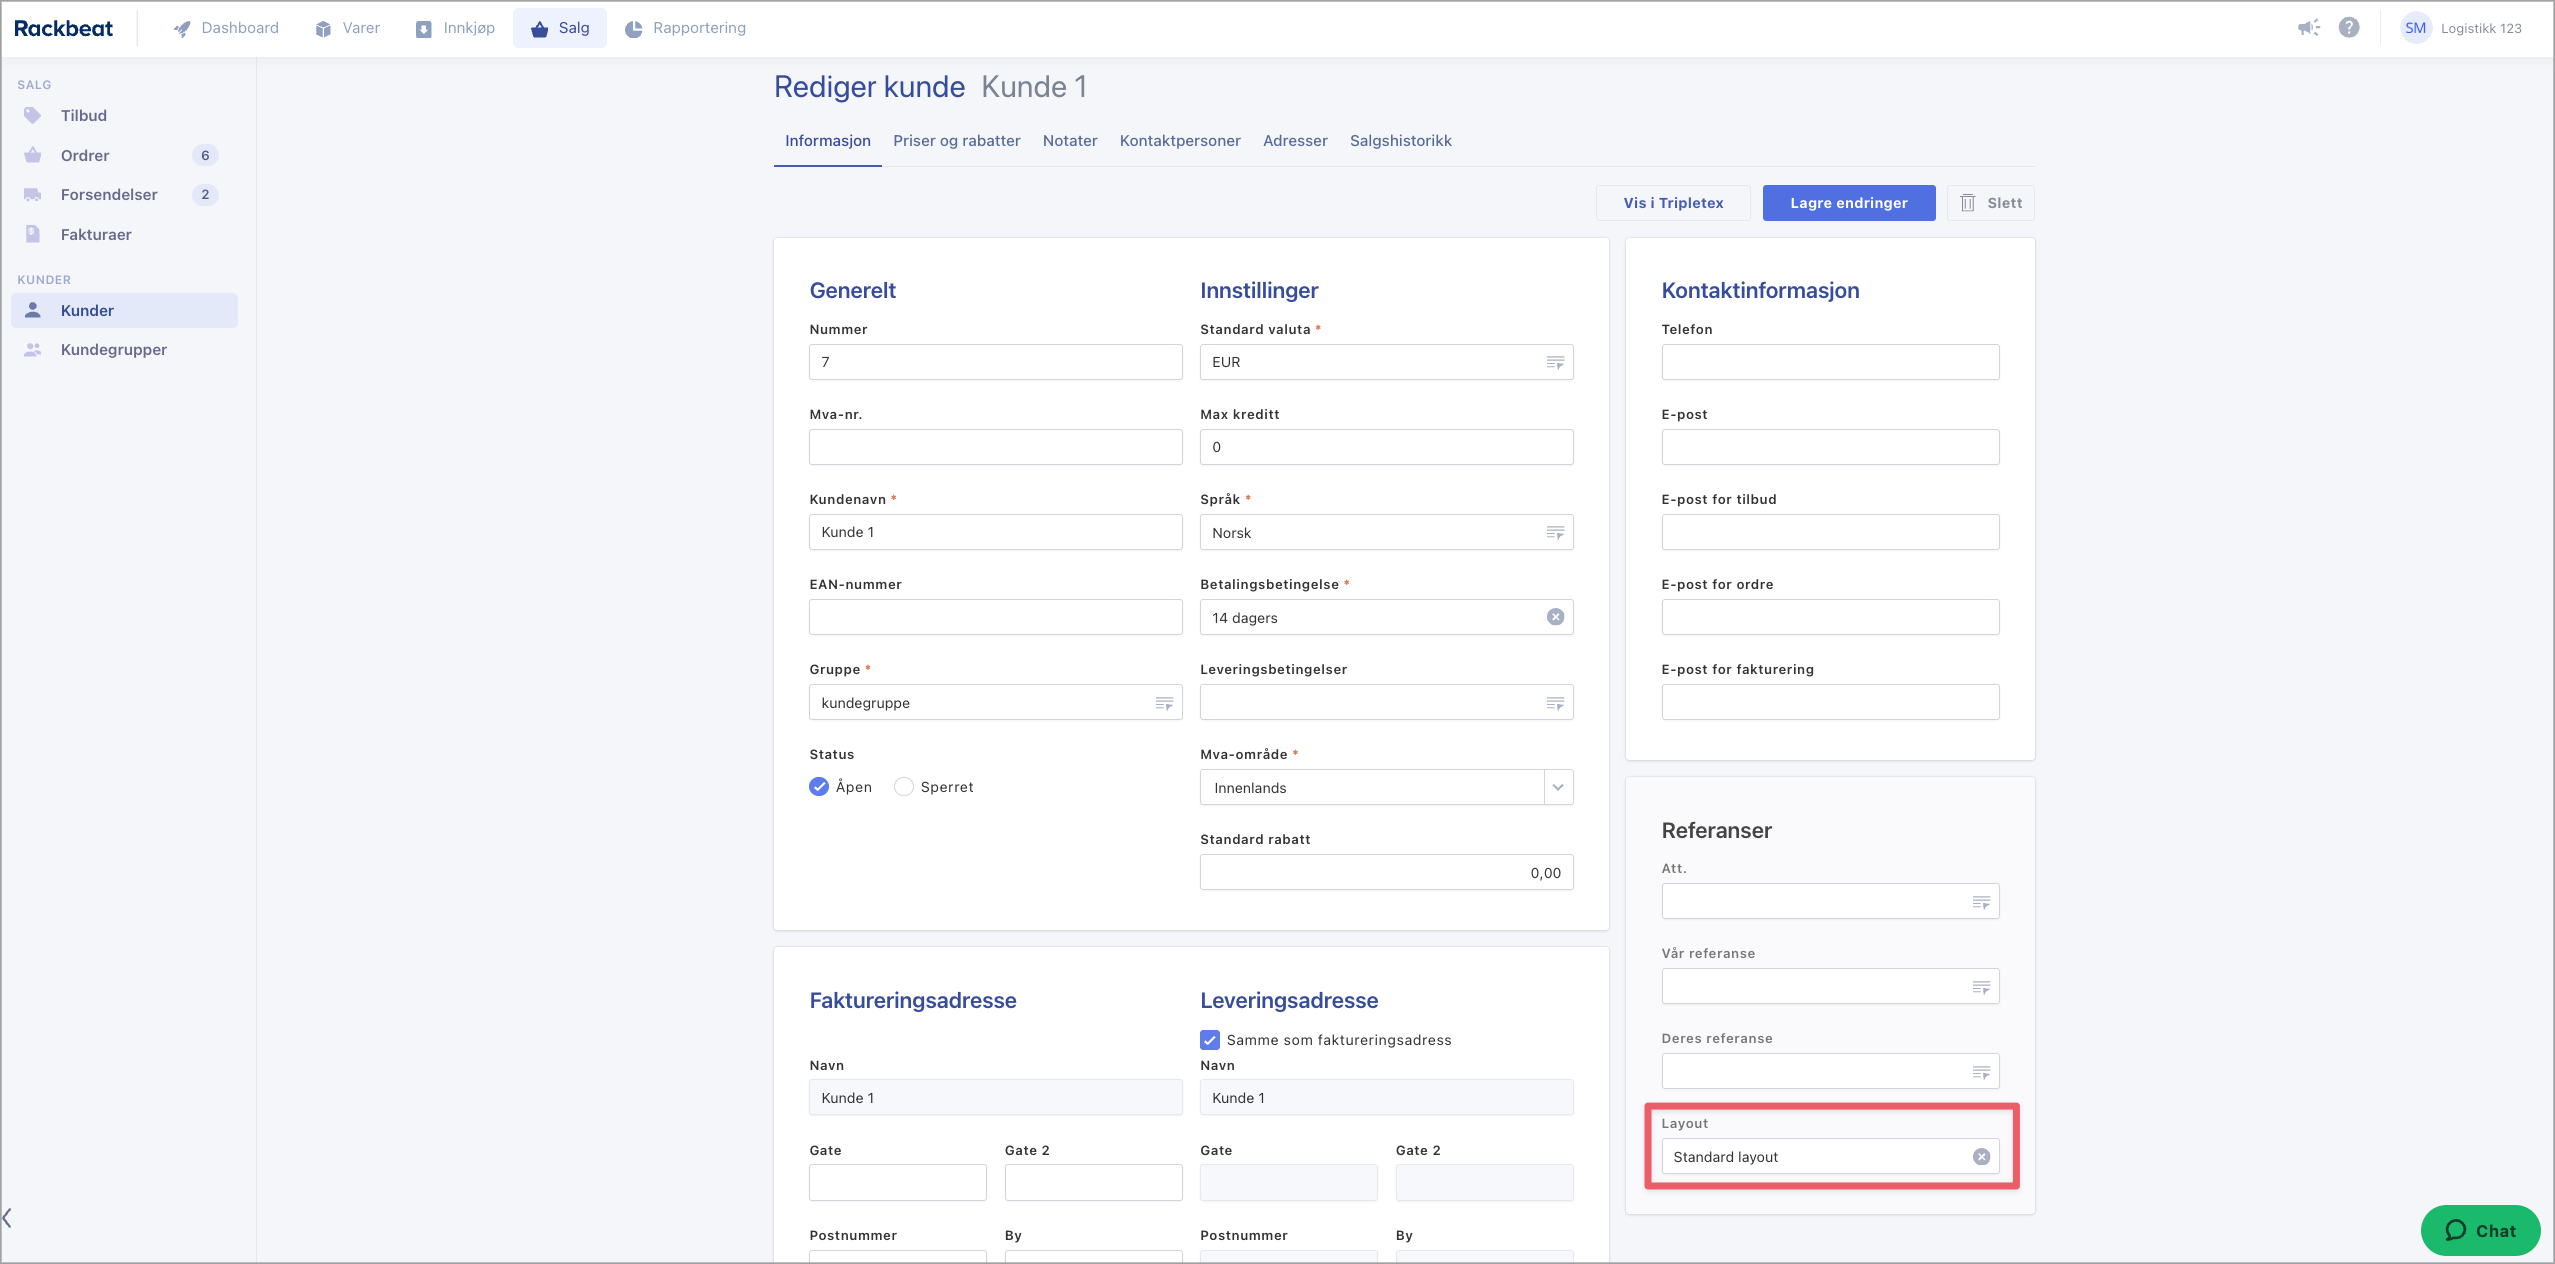Select the Sperret status radio button
The width and height of the screenshot is (2555, 1264).
[x=904, y=787]
